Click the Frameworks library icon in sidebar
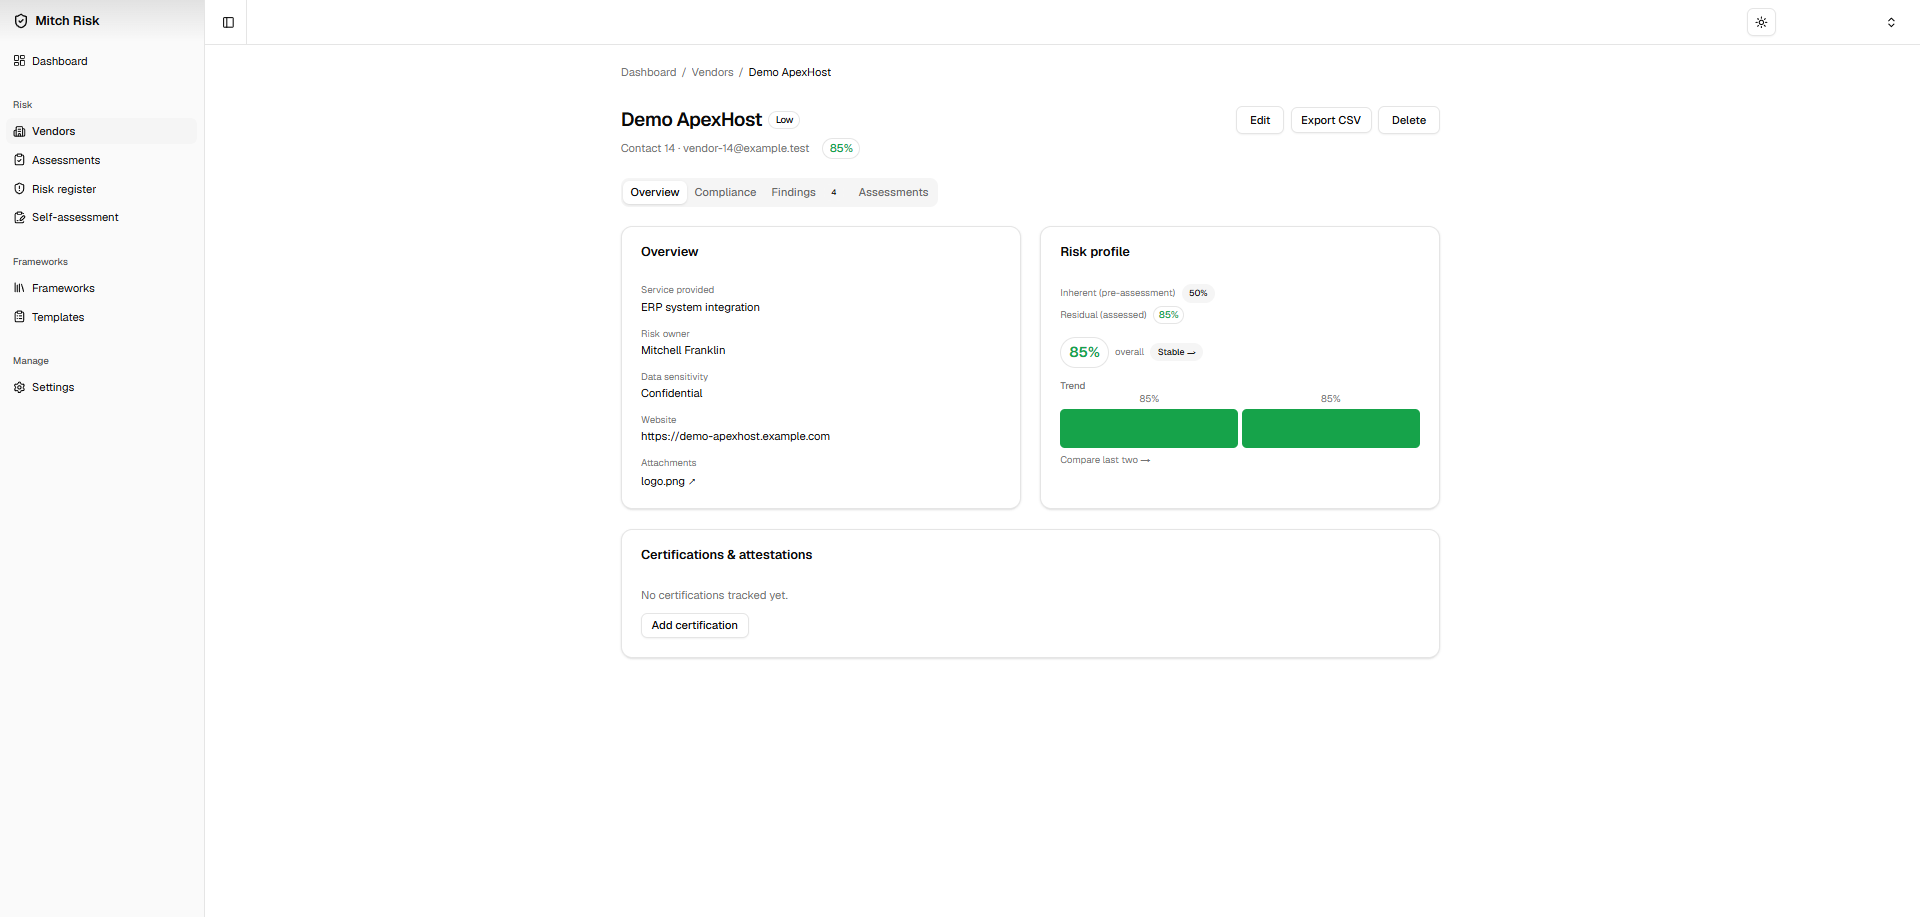Viewport: 1920px width, 917px height. point(19,288)
